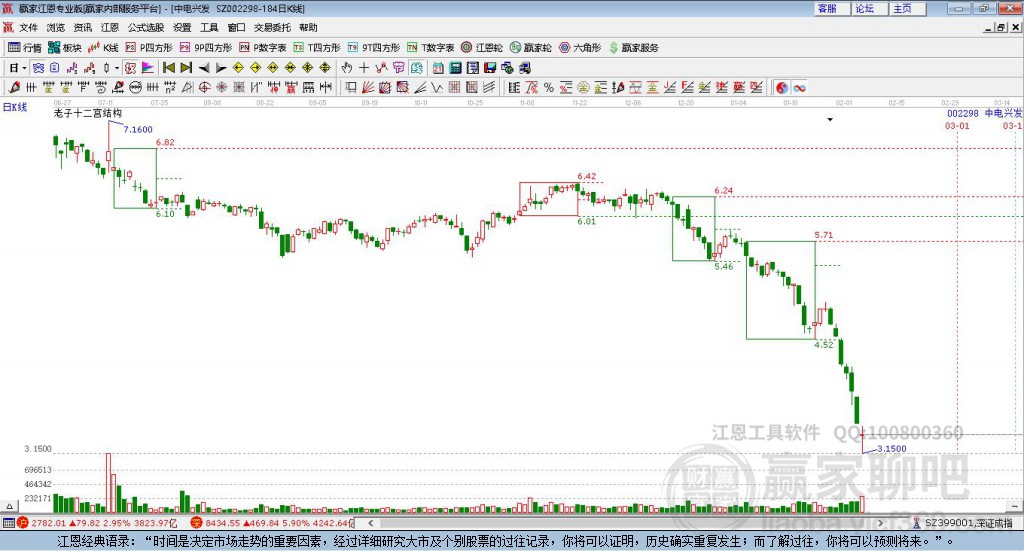Select SZ399001 深证成指 in status bar

click(966, 522)
